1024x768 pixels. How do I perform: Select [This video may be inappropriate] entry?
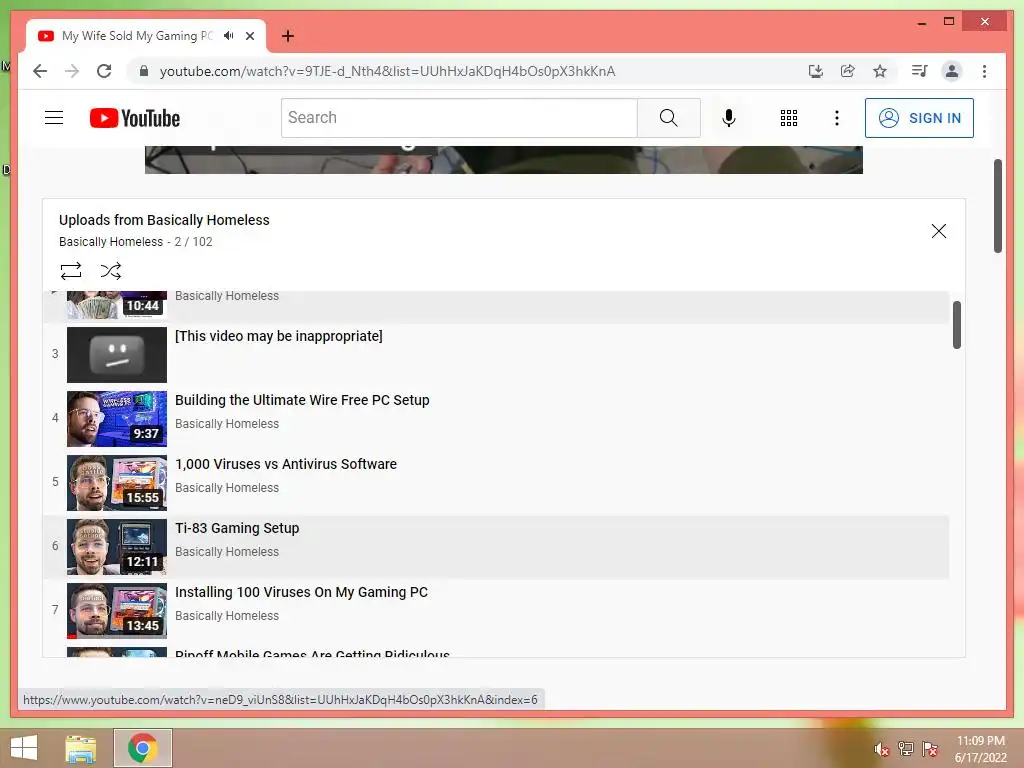tap(279, 336)
